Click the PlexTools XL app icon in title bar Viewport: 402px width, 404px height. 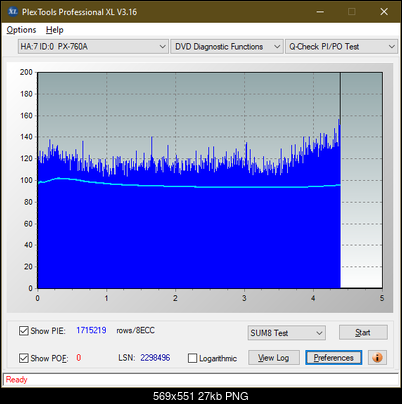click(x=13, y=12)
